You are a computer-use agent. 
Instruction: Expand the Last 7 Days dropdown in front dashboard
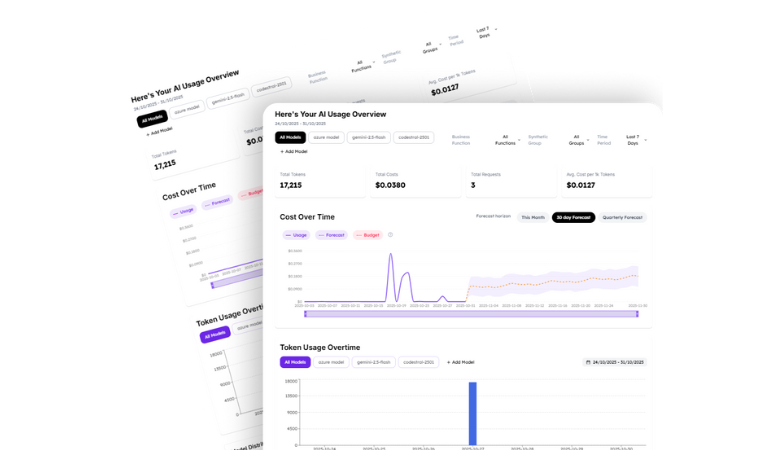pyautogui.click(x=635, y=140)
